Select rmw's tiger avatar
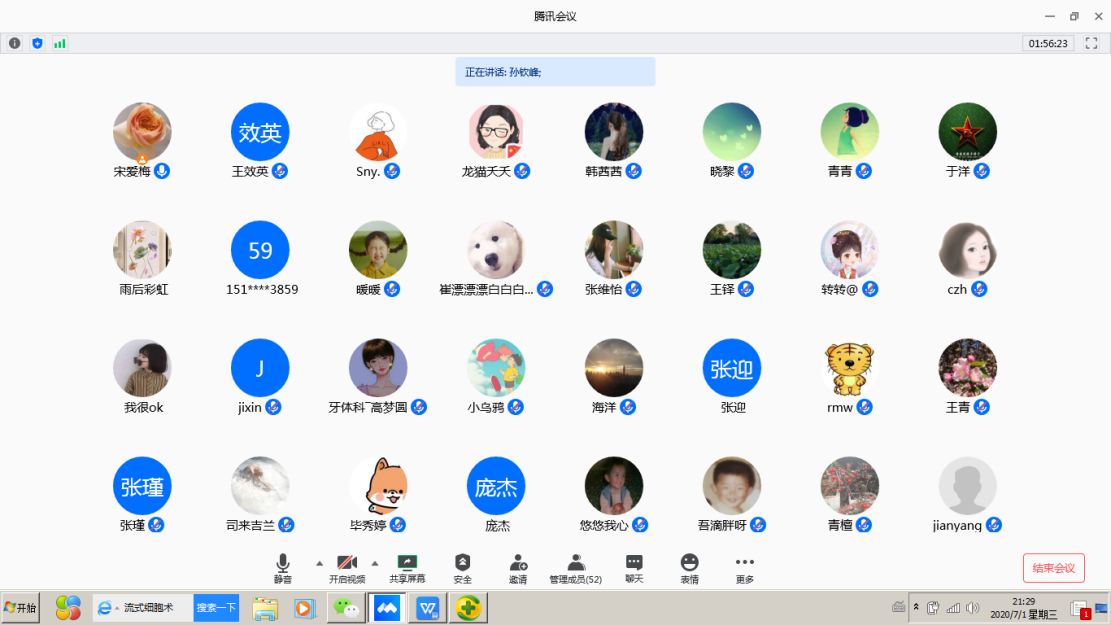This screenshot has height=625, width=1111. click(850, 368)
